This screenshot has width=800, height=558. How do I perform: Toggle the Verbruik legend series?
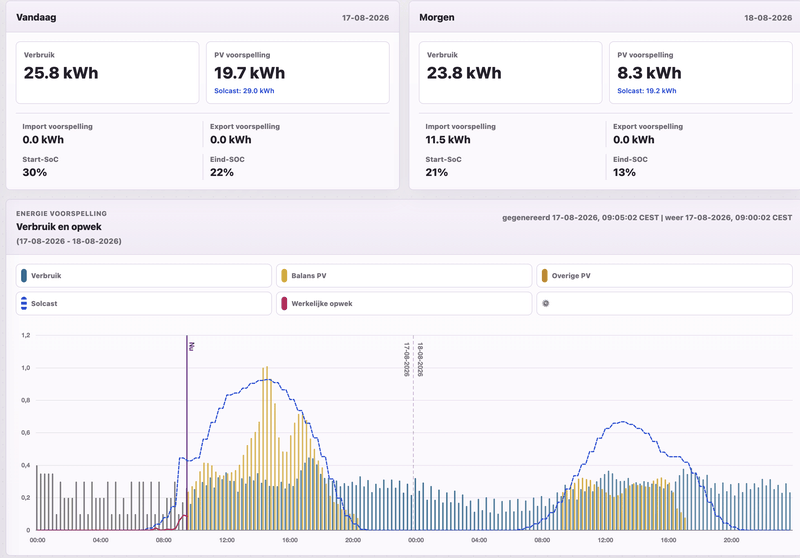[x=143, y=275]
